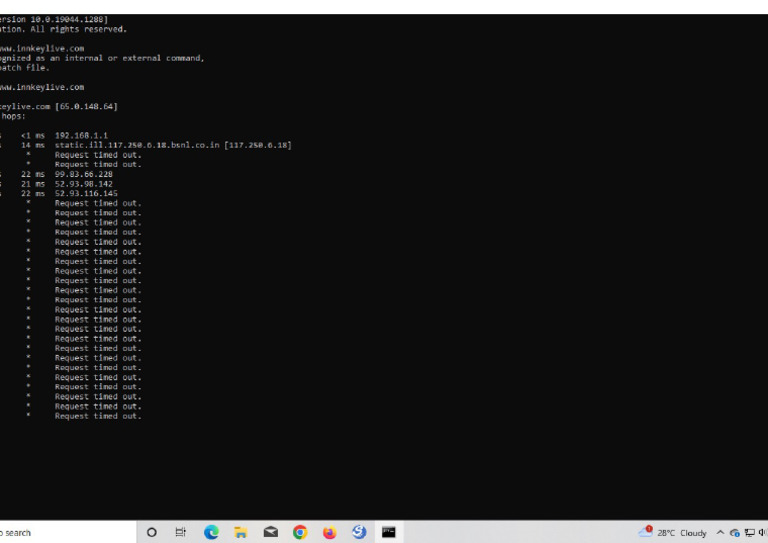The image size is (768, 543).
Task: Show hidden system tray icons
Action: pyautogui.click(x=720, y=533)
